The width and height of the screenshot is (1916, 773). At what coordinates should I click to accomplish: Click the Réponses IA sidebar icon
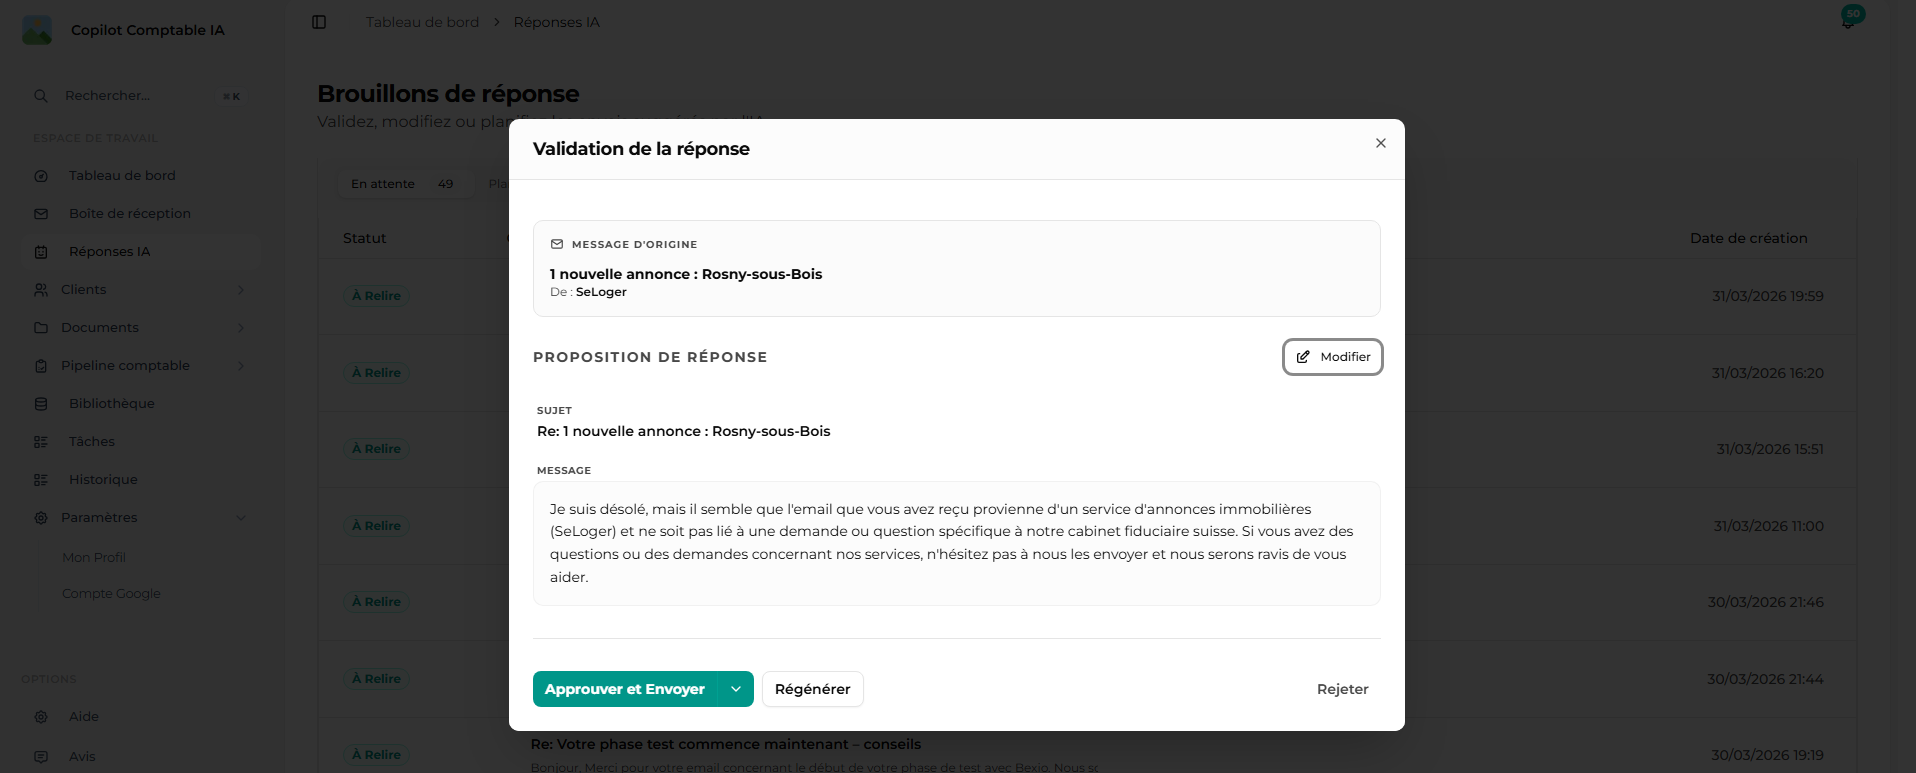[41, 252]
